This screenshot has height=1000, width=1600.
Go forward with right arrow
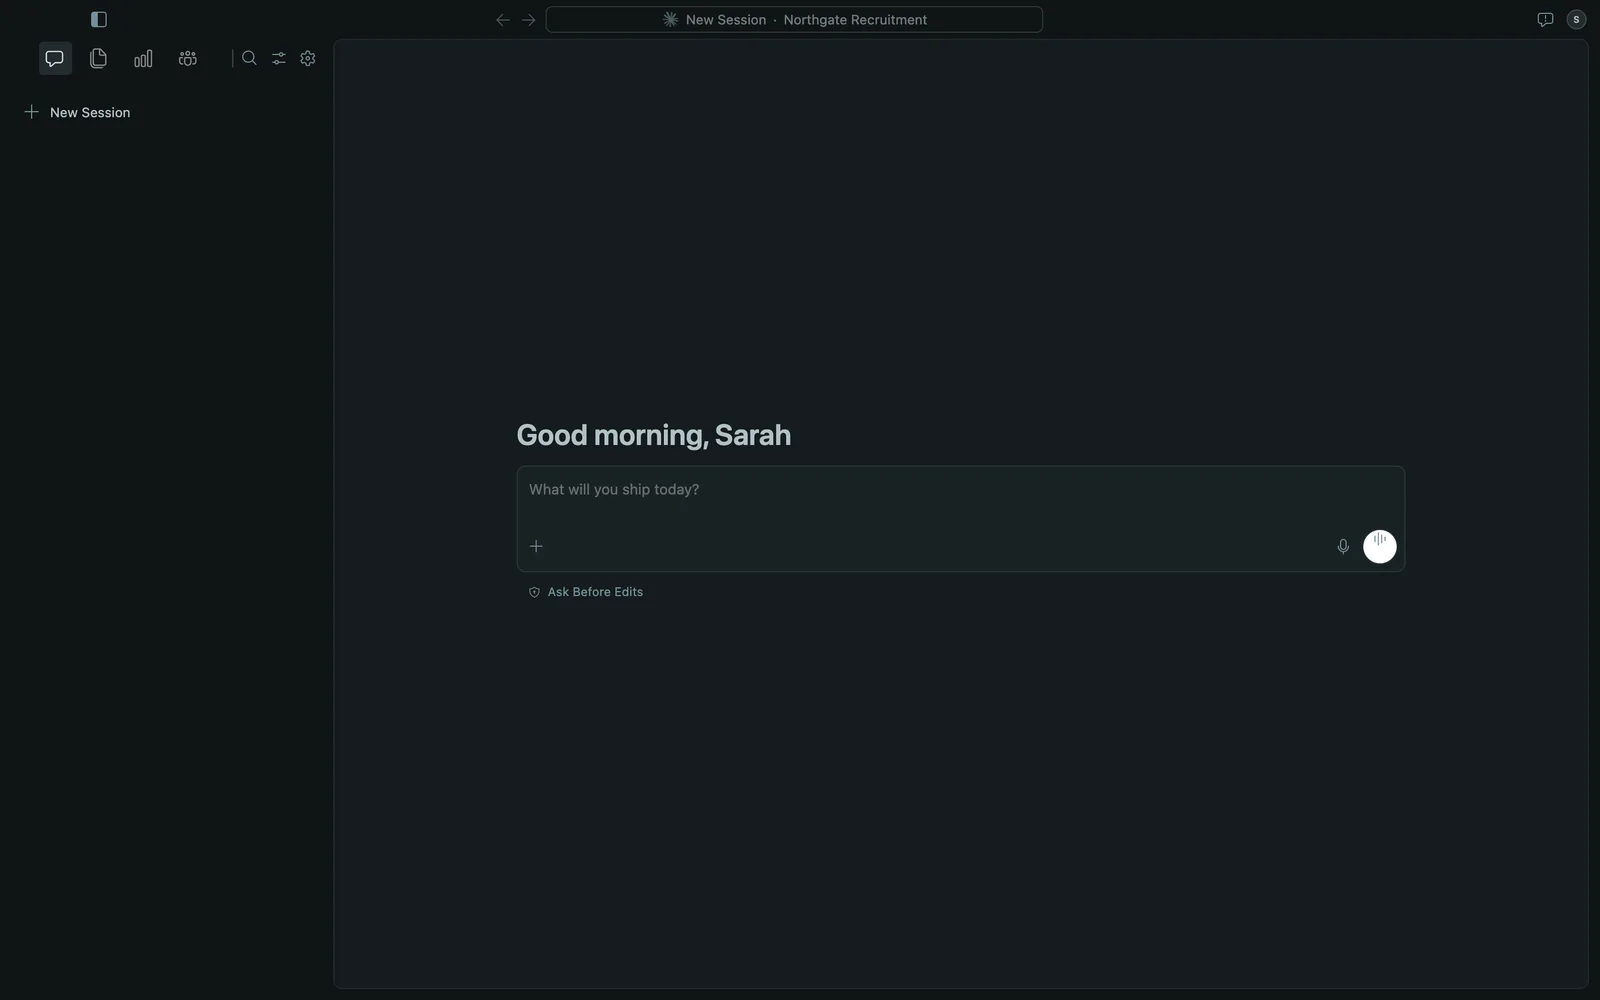(x=529, y=20)
